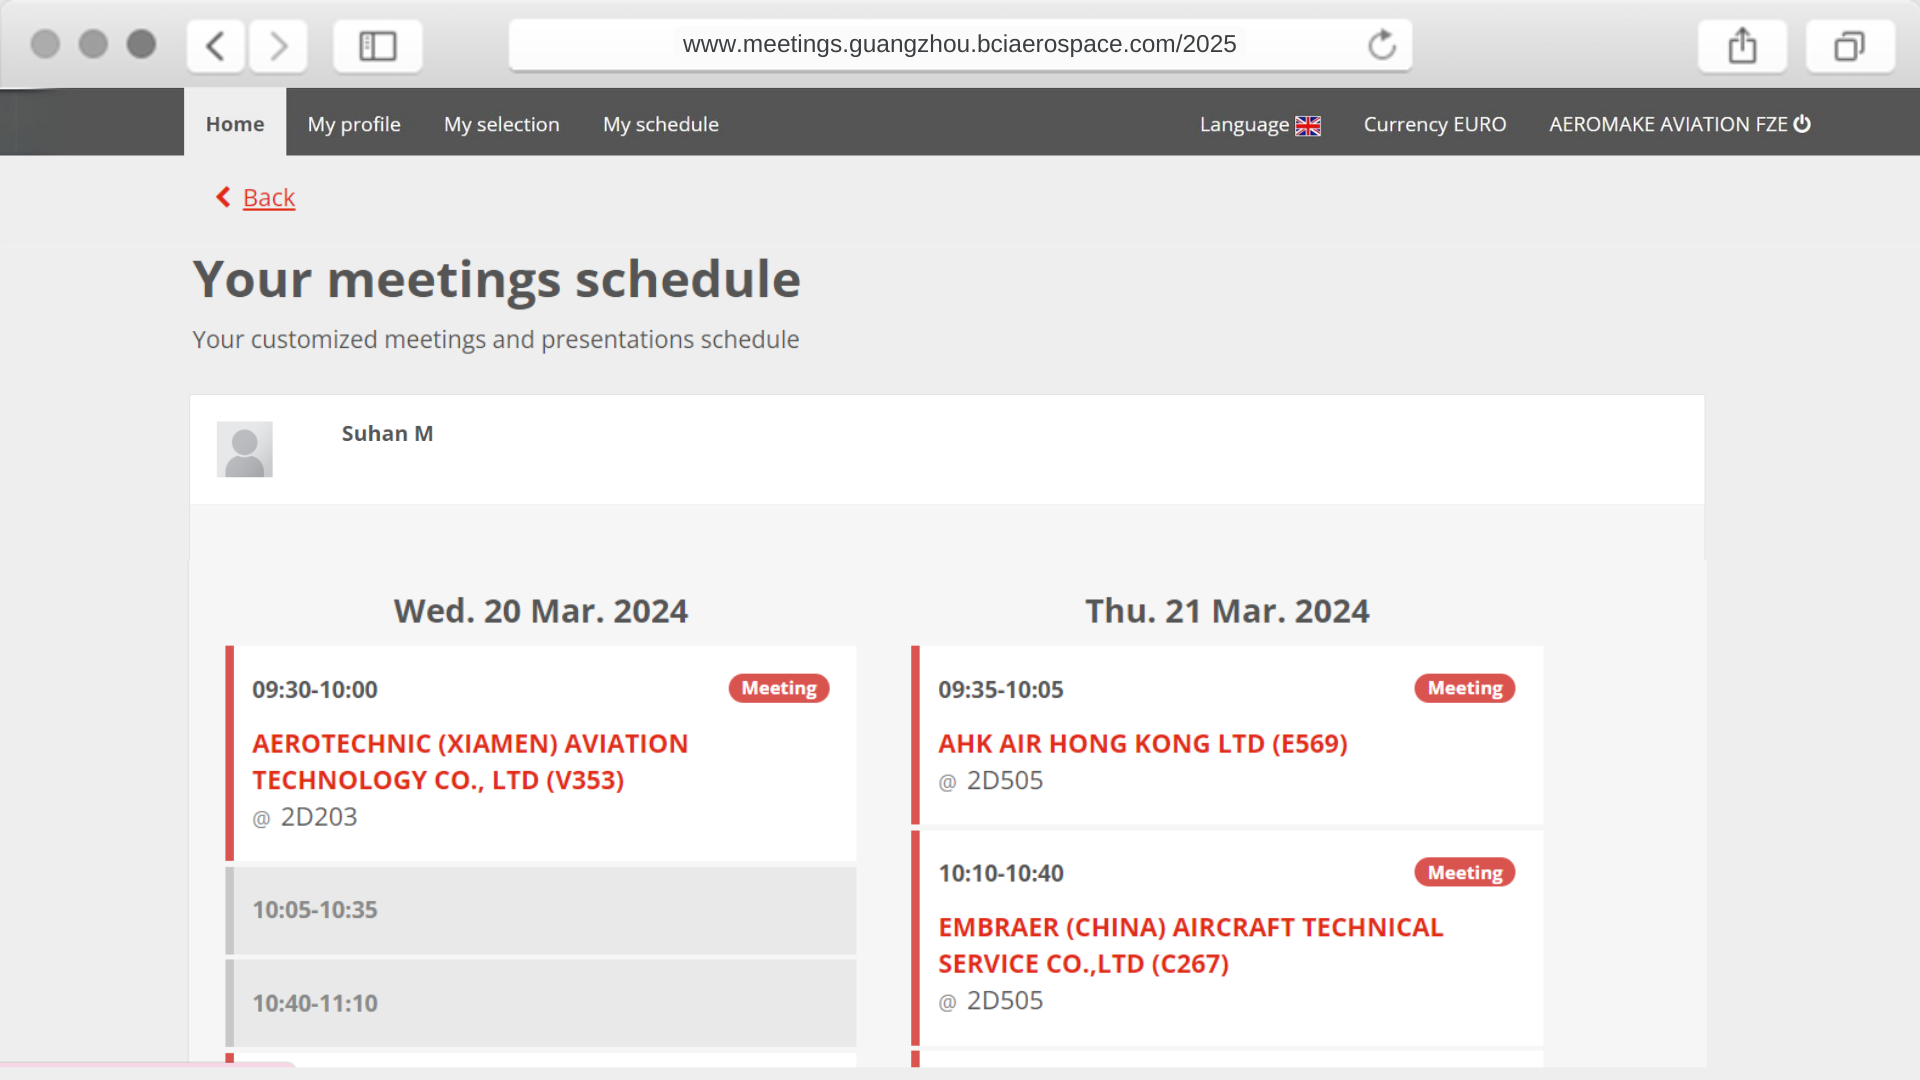Click the browser address bar URL
Image resolution: width=1920 pixels, height=1080 pixels.
(958, 44)
